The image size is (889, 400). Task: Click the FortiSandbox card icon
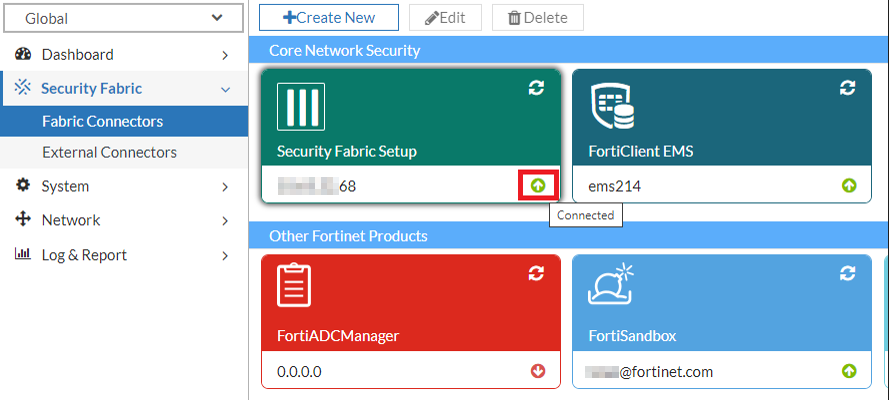(x=610, y=286)
